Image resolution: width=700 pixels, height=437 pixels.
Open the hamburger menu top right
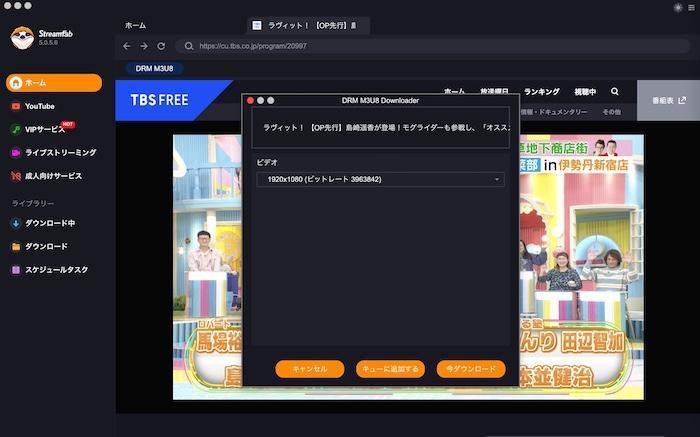click(691, 8)
